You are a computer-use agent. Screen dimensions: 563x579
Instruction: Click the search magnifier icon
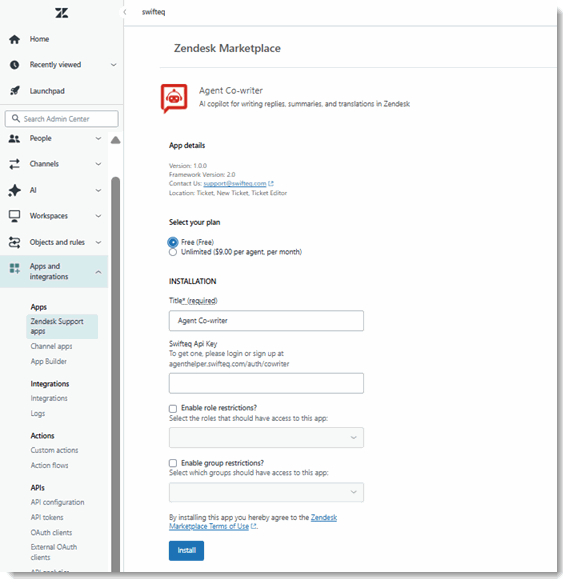tap(16, 119)
